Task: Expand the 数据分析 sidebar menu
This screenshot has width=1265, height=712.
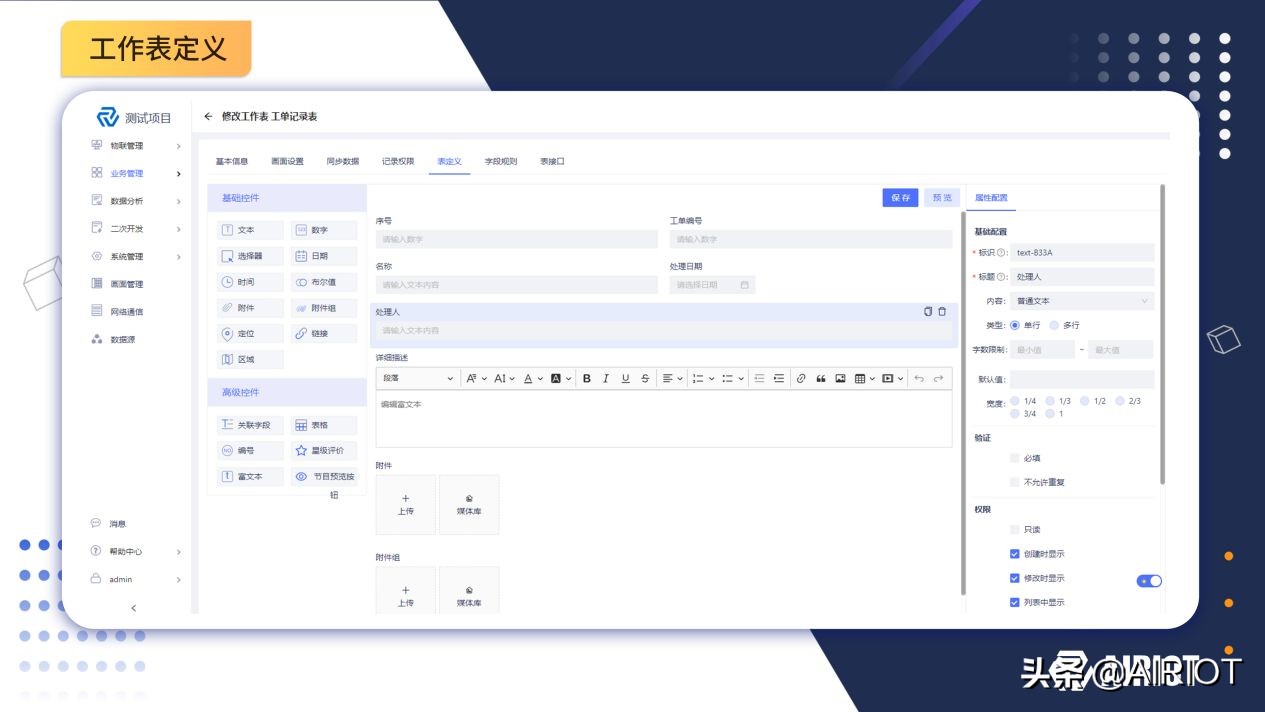Action: 137,201
